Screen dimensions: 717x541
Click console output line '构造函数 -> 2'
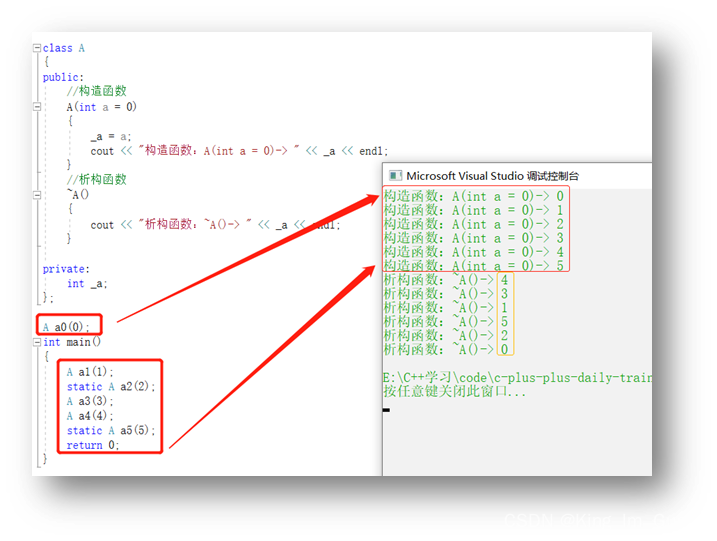tap(474, 224)
